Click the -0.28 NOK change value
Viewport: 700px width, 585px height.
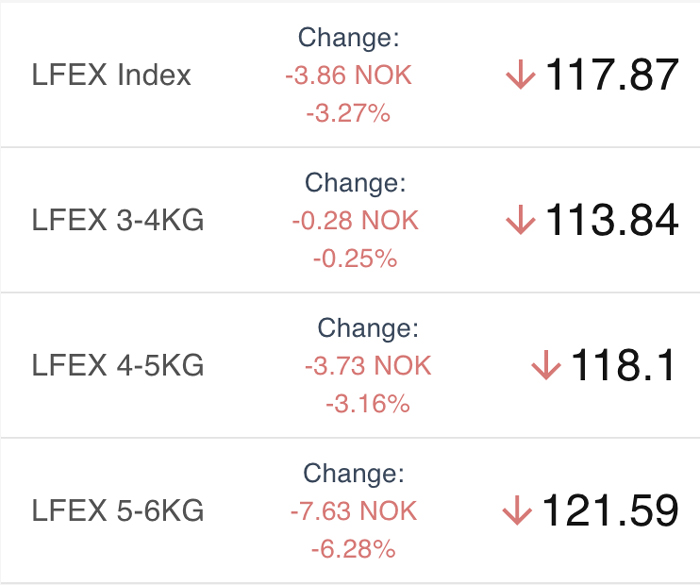(x=355, y=220)
